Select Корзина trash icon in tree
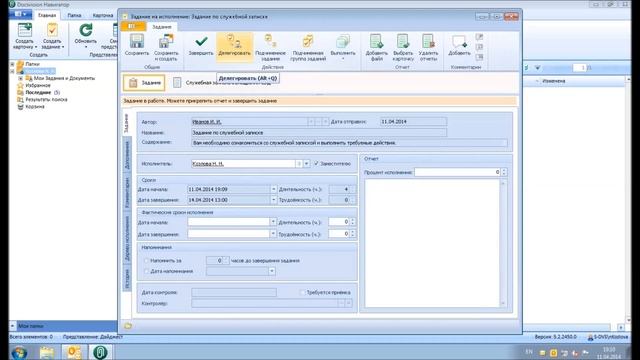The image size is (640, 360). pyautogui.click(x=20, y=107)
